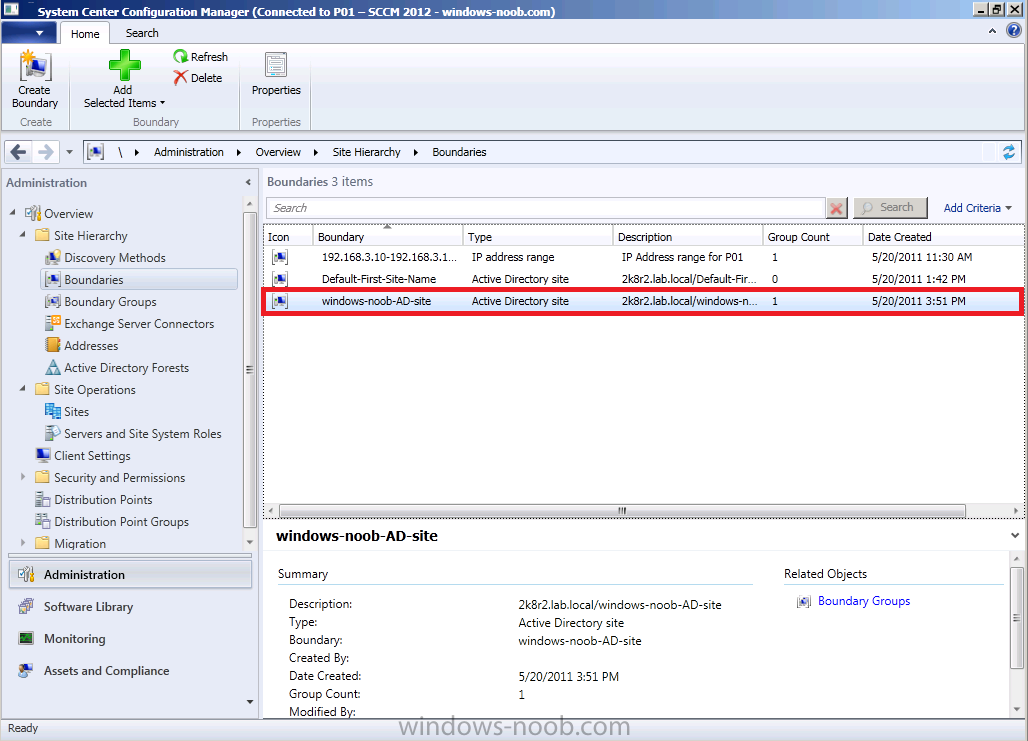Image resolution: width=1028 pixels, height=741 pixels.
Task: Click the icon of the Default-First-Site-Name row
Action: (x=280, y=279)
